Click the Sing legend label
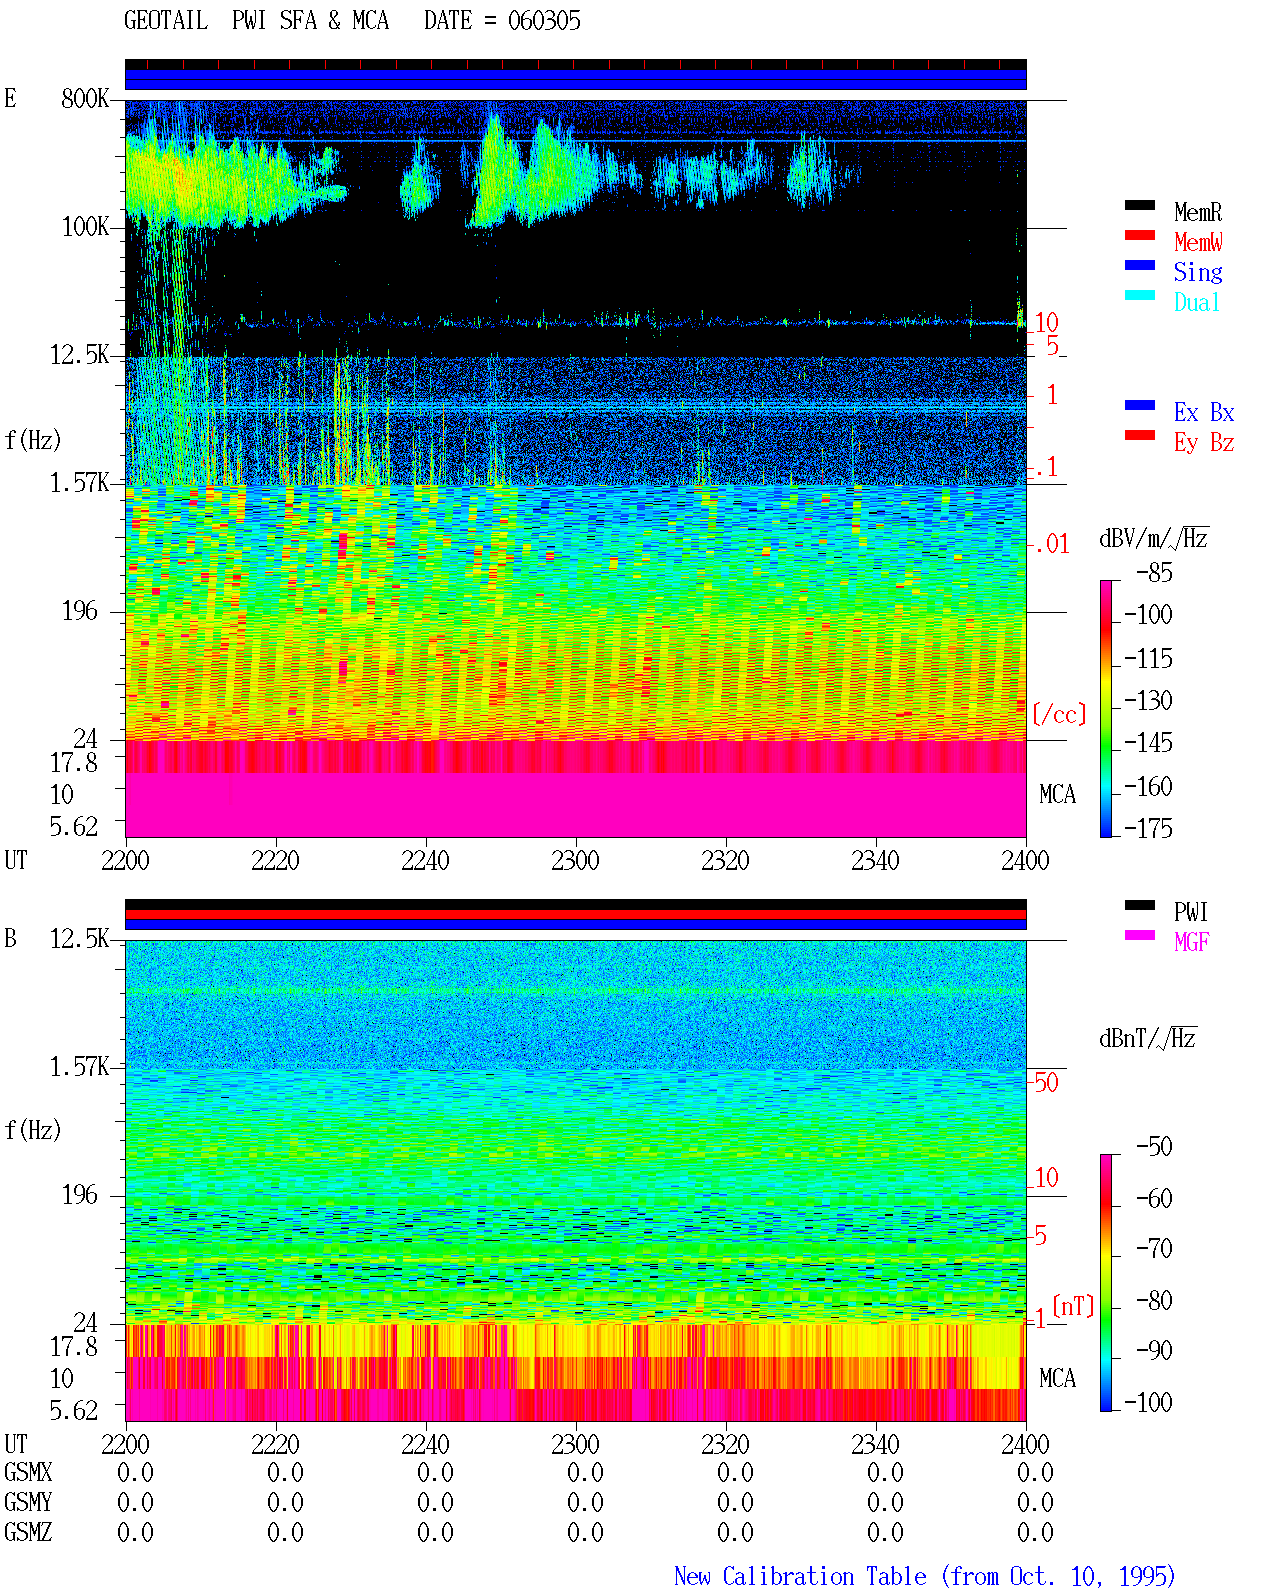1280x1593 pixels. click(x=1198, y=272)
